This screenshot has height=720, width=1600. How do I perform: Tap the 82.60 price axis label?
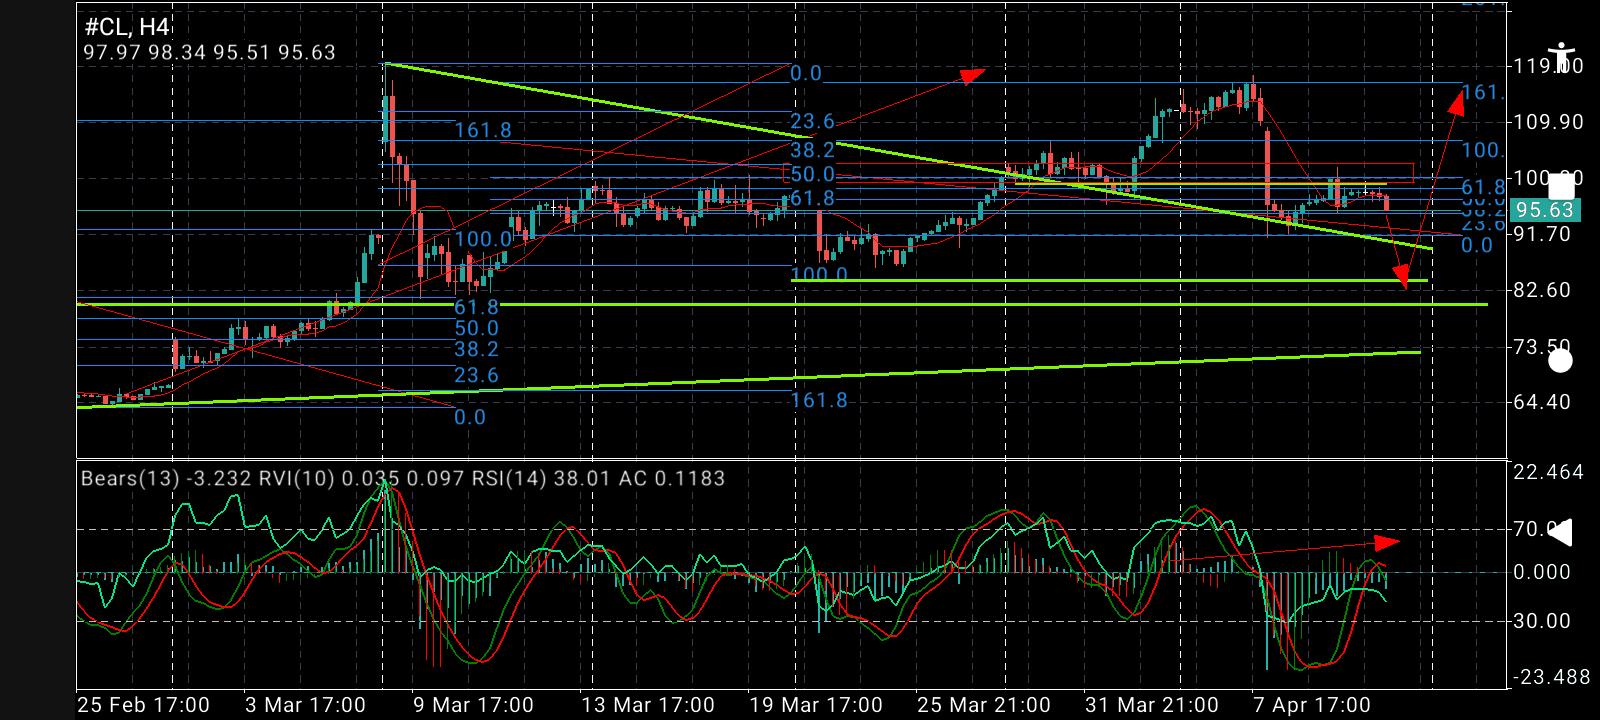[1543, 290]
